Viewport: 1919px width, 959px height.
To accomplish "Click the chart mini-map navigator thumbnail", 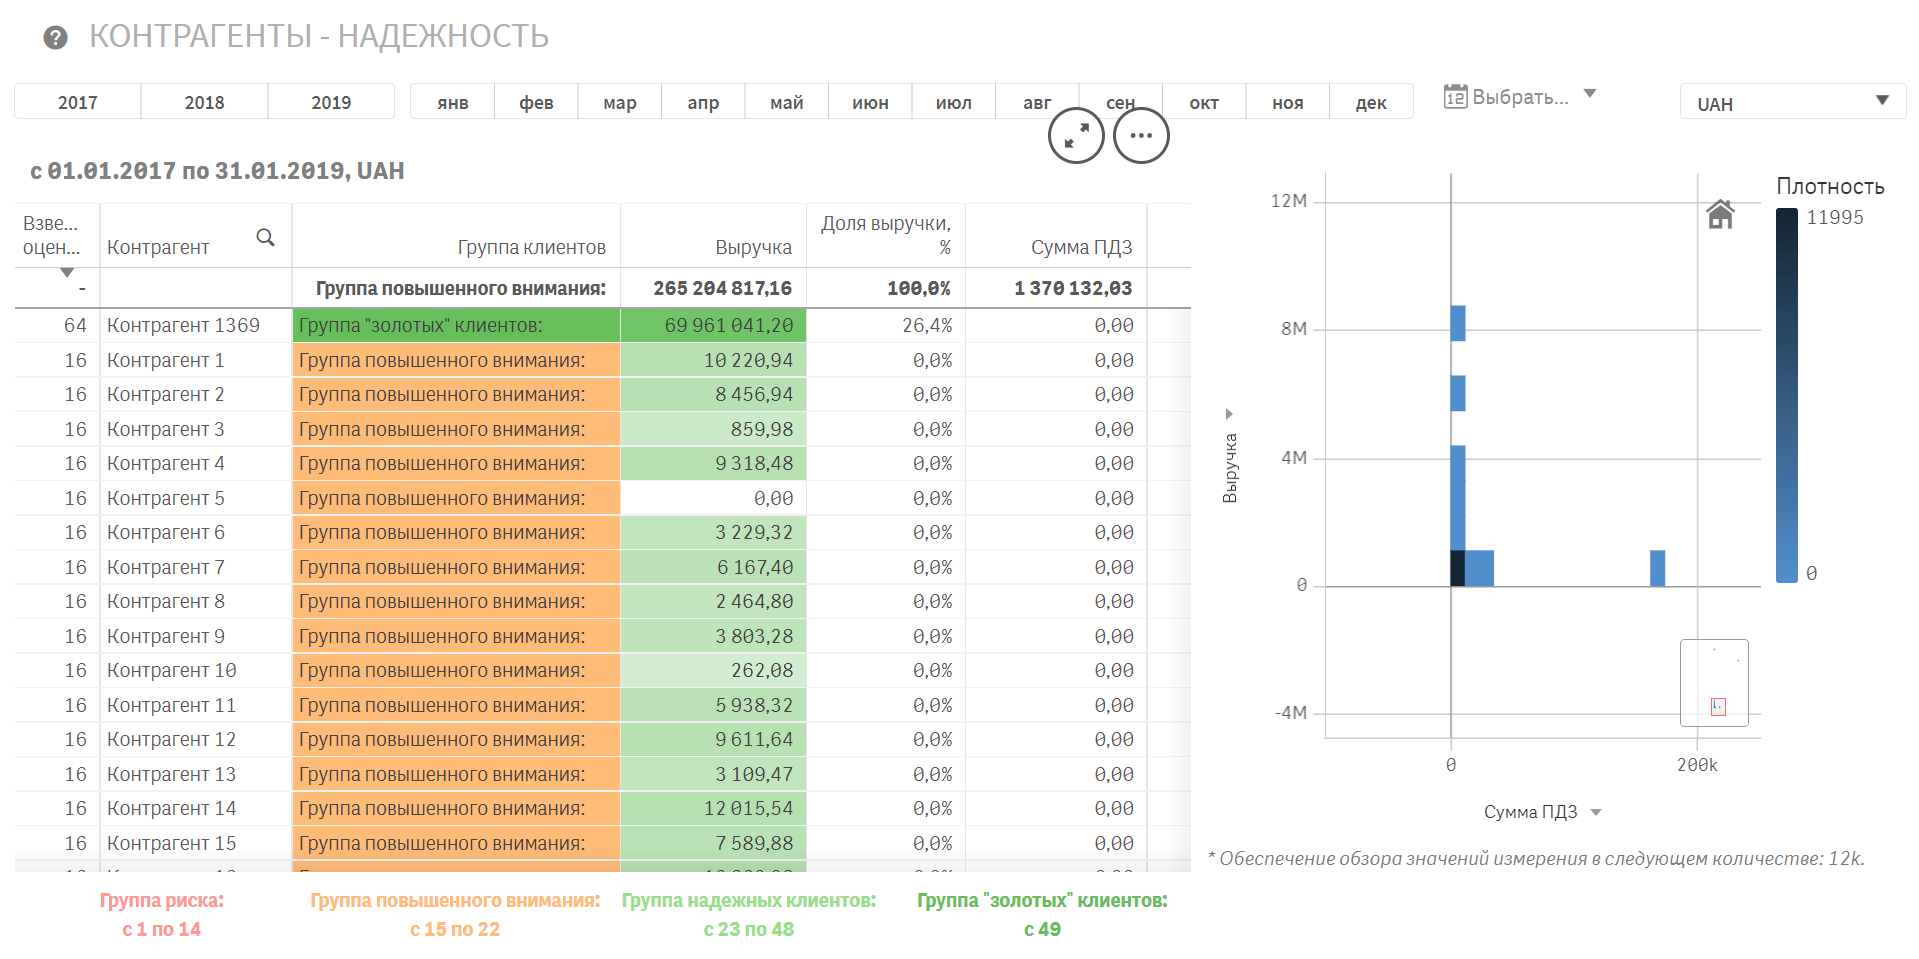I will (x=1714, y=683).
